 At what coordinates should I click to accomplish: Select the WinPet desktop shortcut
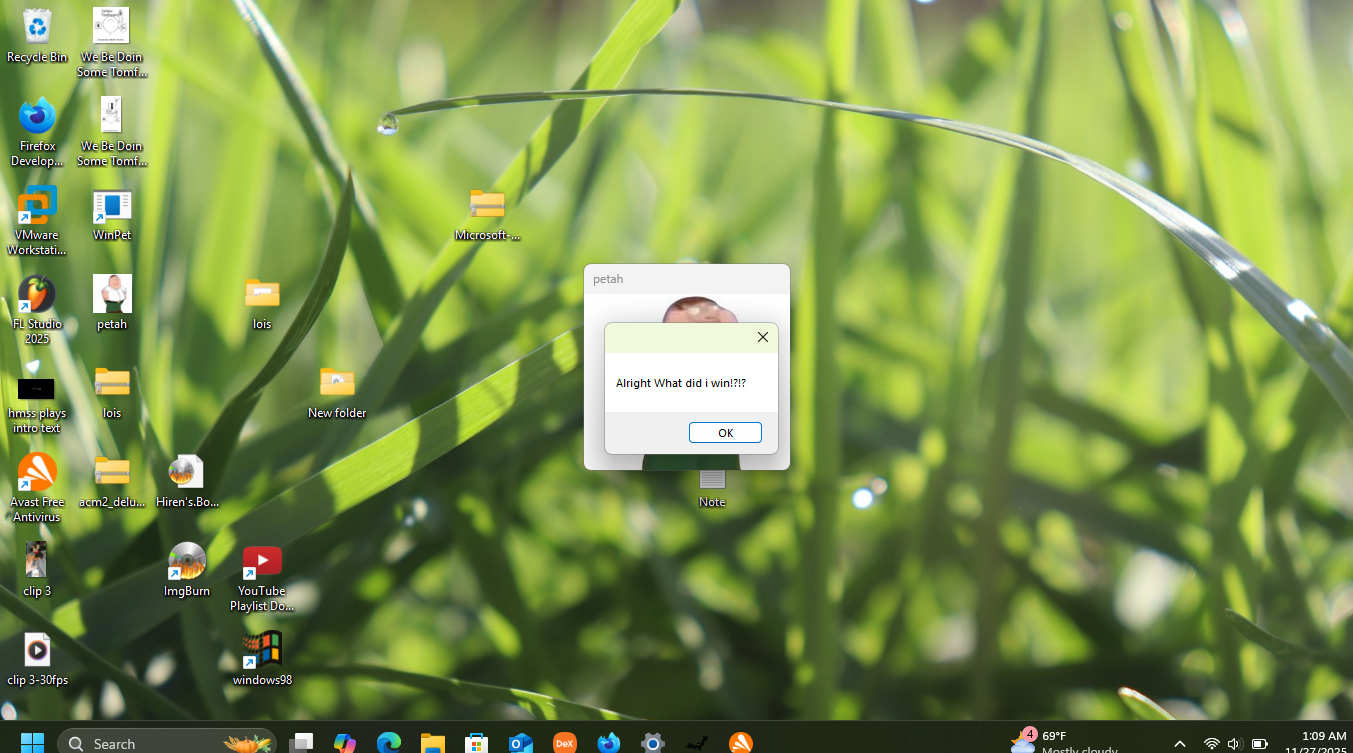coord(112,214)
